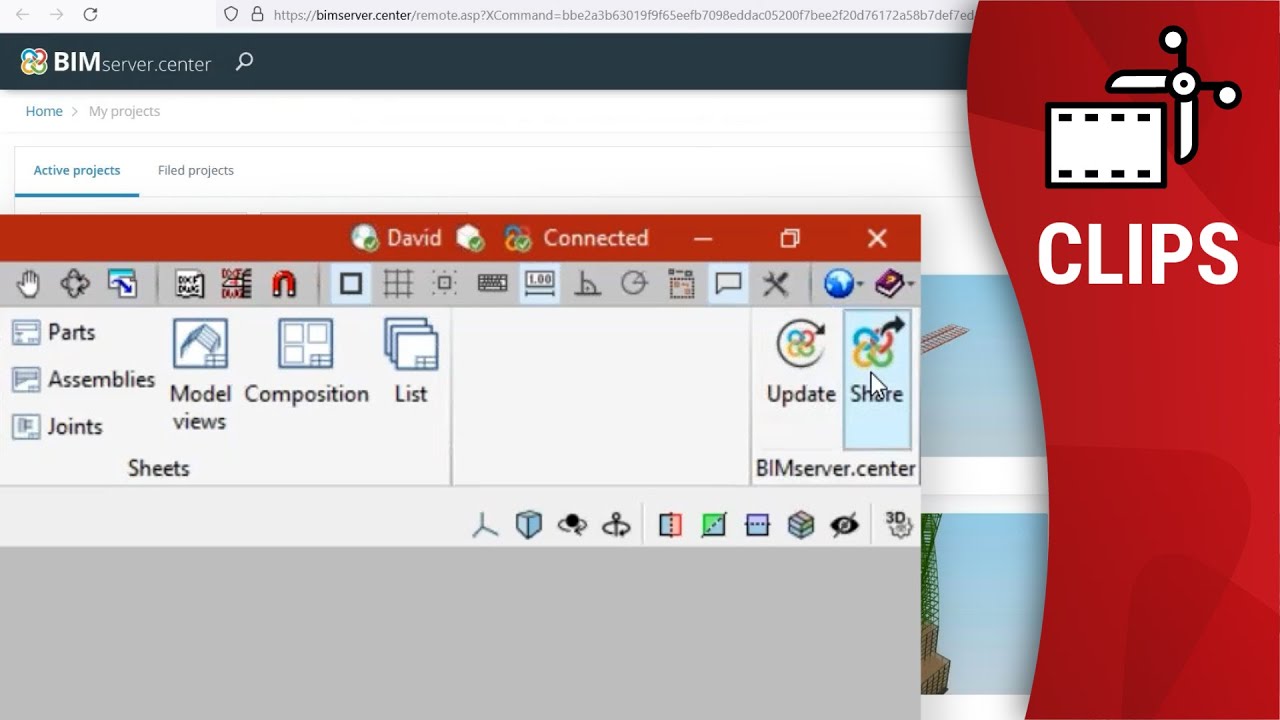The image size is (1280, 720).
Task: Select the hand pan tool
Action: click(x=28, y=284)
